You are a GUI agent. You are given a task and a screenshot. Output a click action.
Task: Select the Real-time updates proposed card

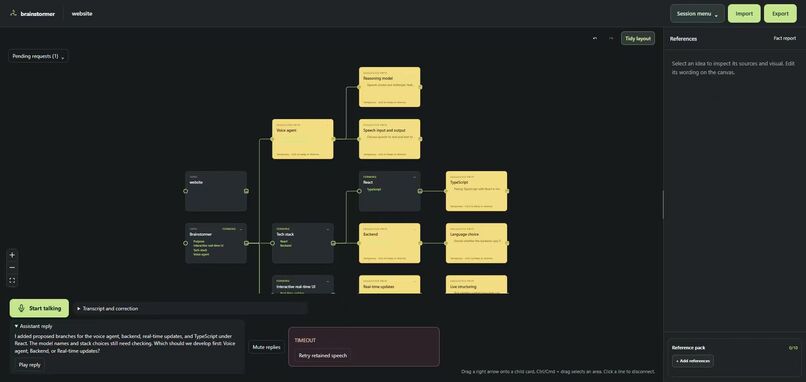click(x=390, y=285)
